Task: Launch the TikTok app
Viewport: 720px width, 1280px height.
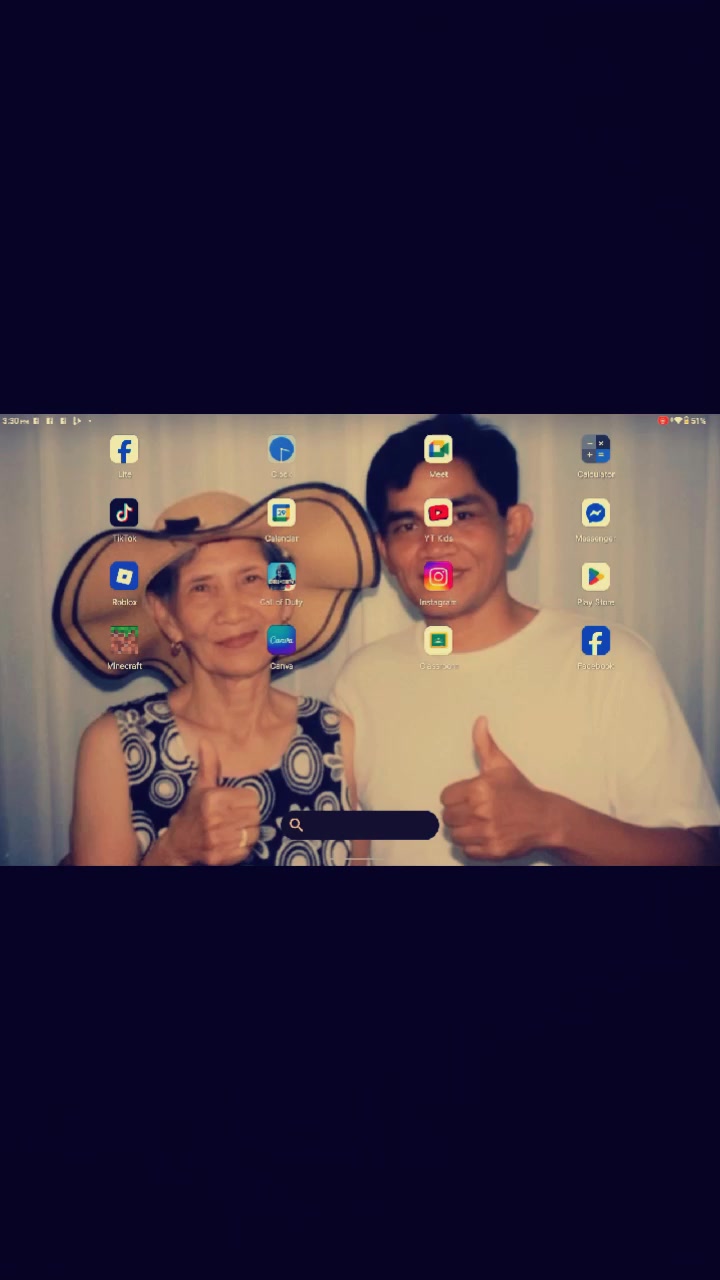Action: click(x=124, y=514)
